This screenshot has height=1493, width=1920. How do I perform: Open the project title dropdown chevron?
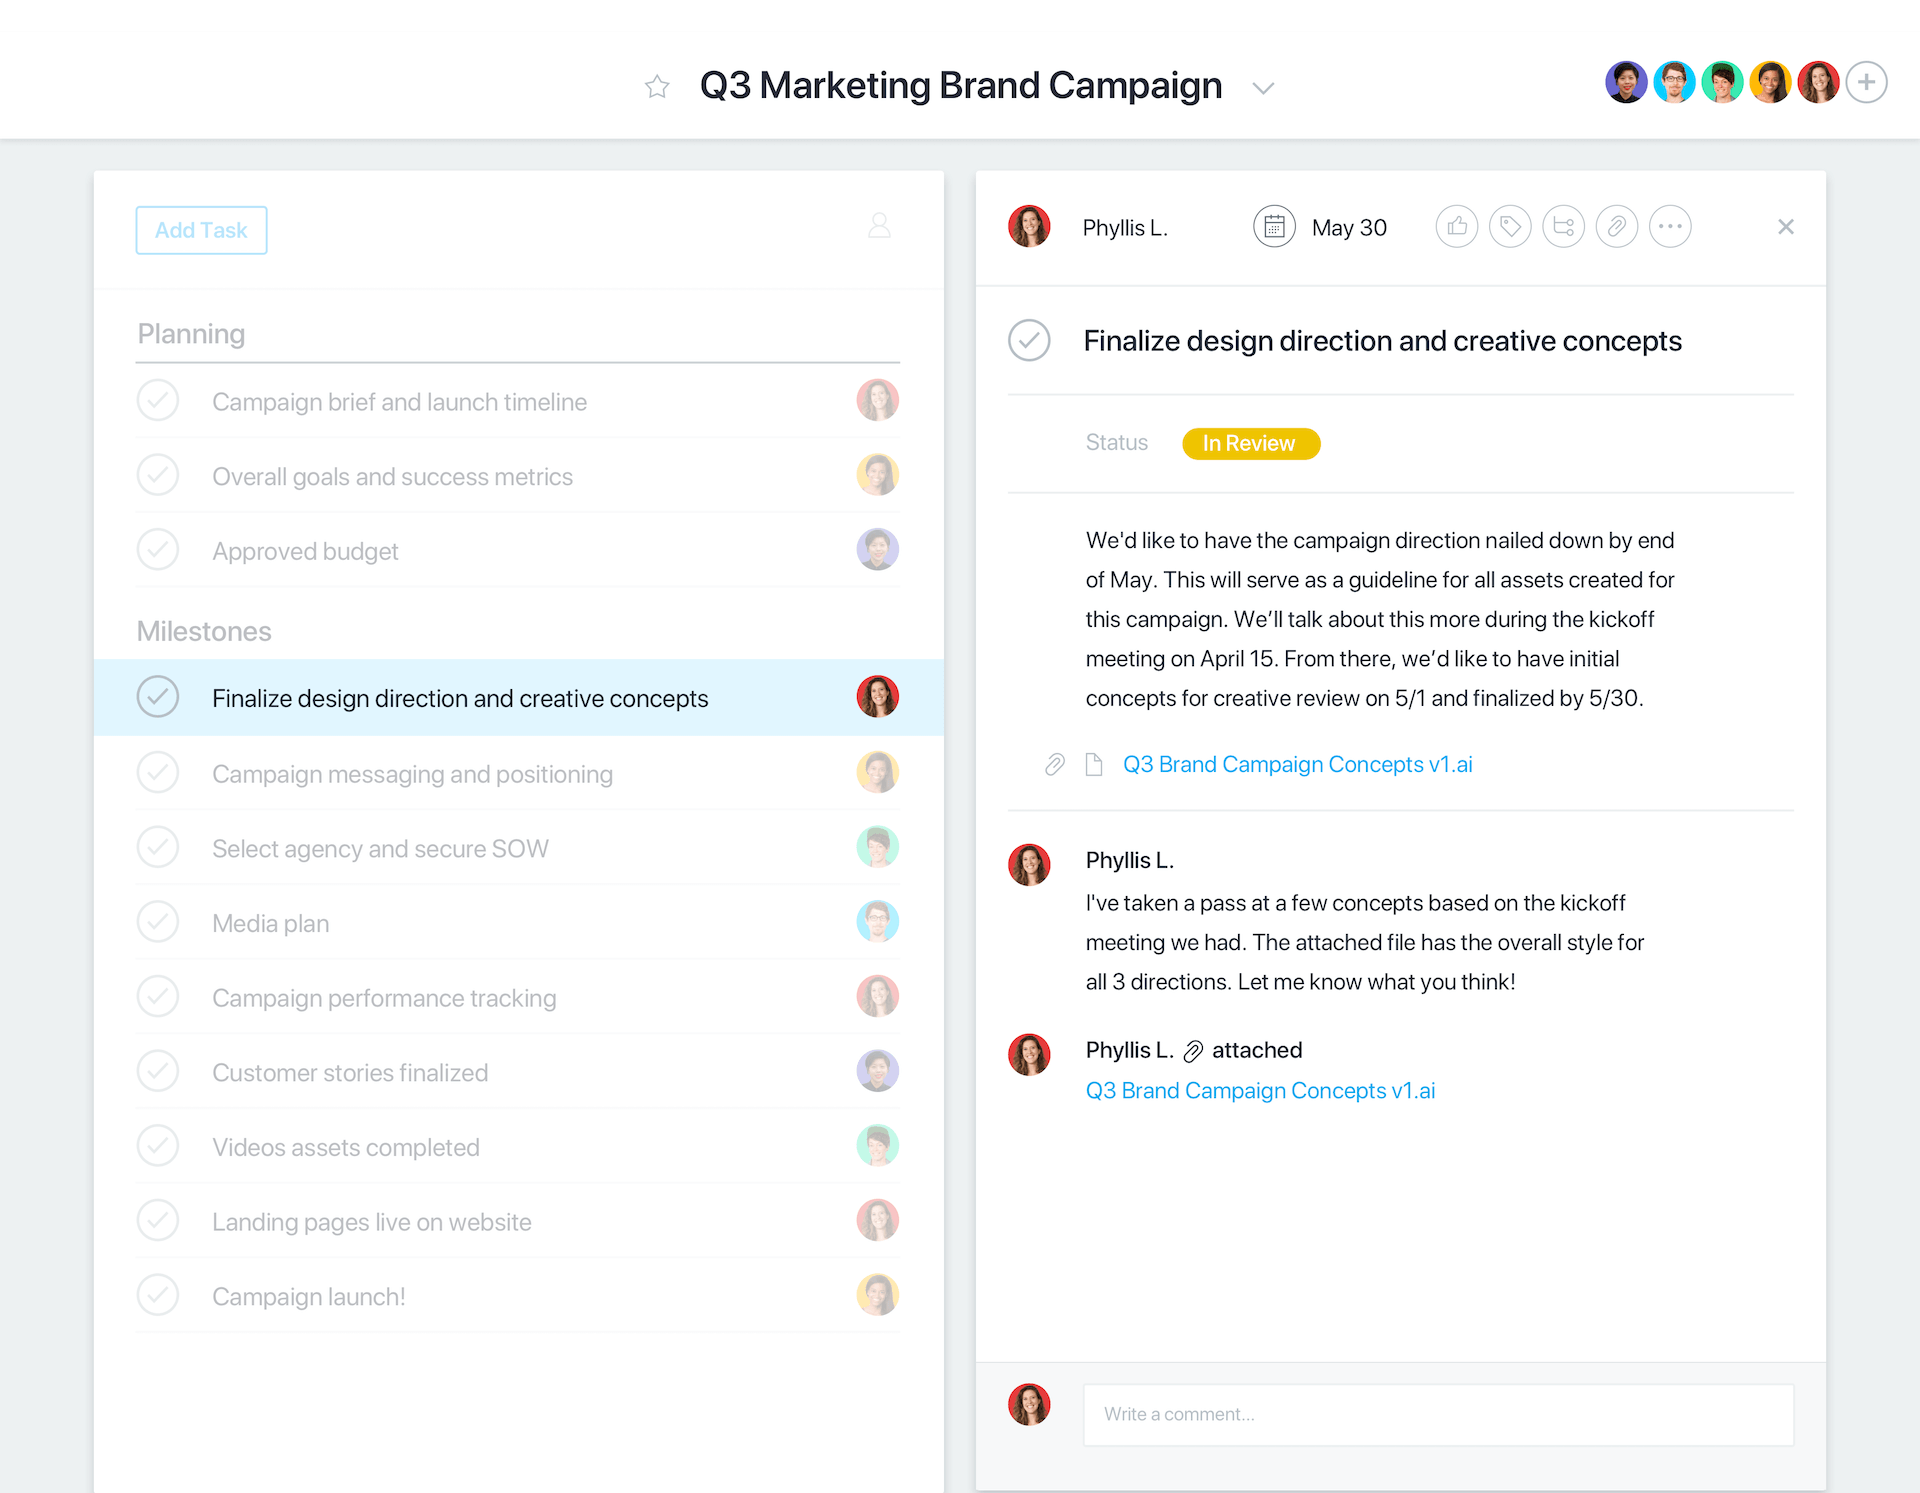(x=1263, y=88)
